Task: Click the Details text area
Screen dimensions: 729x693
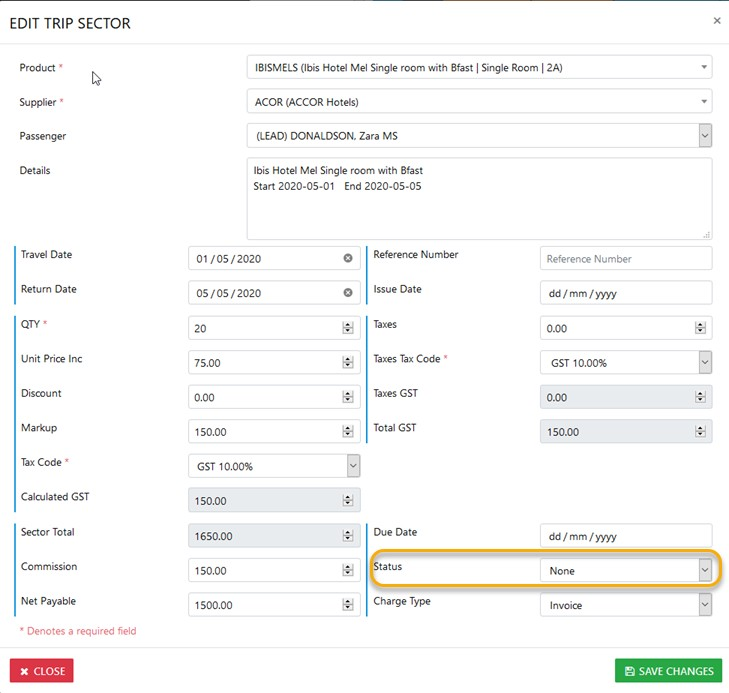Action: click(479, 198)
